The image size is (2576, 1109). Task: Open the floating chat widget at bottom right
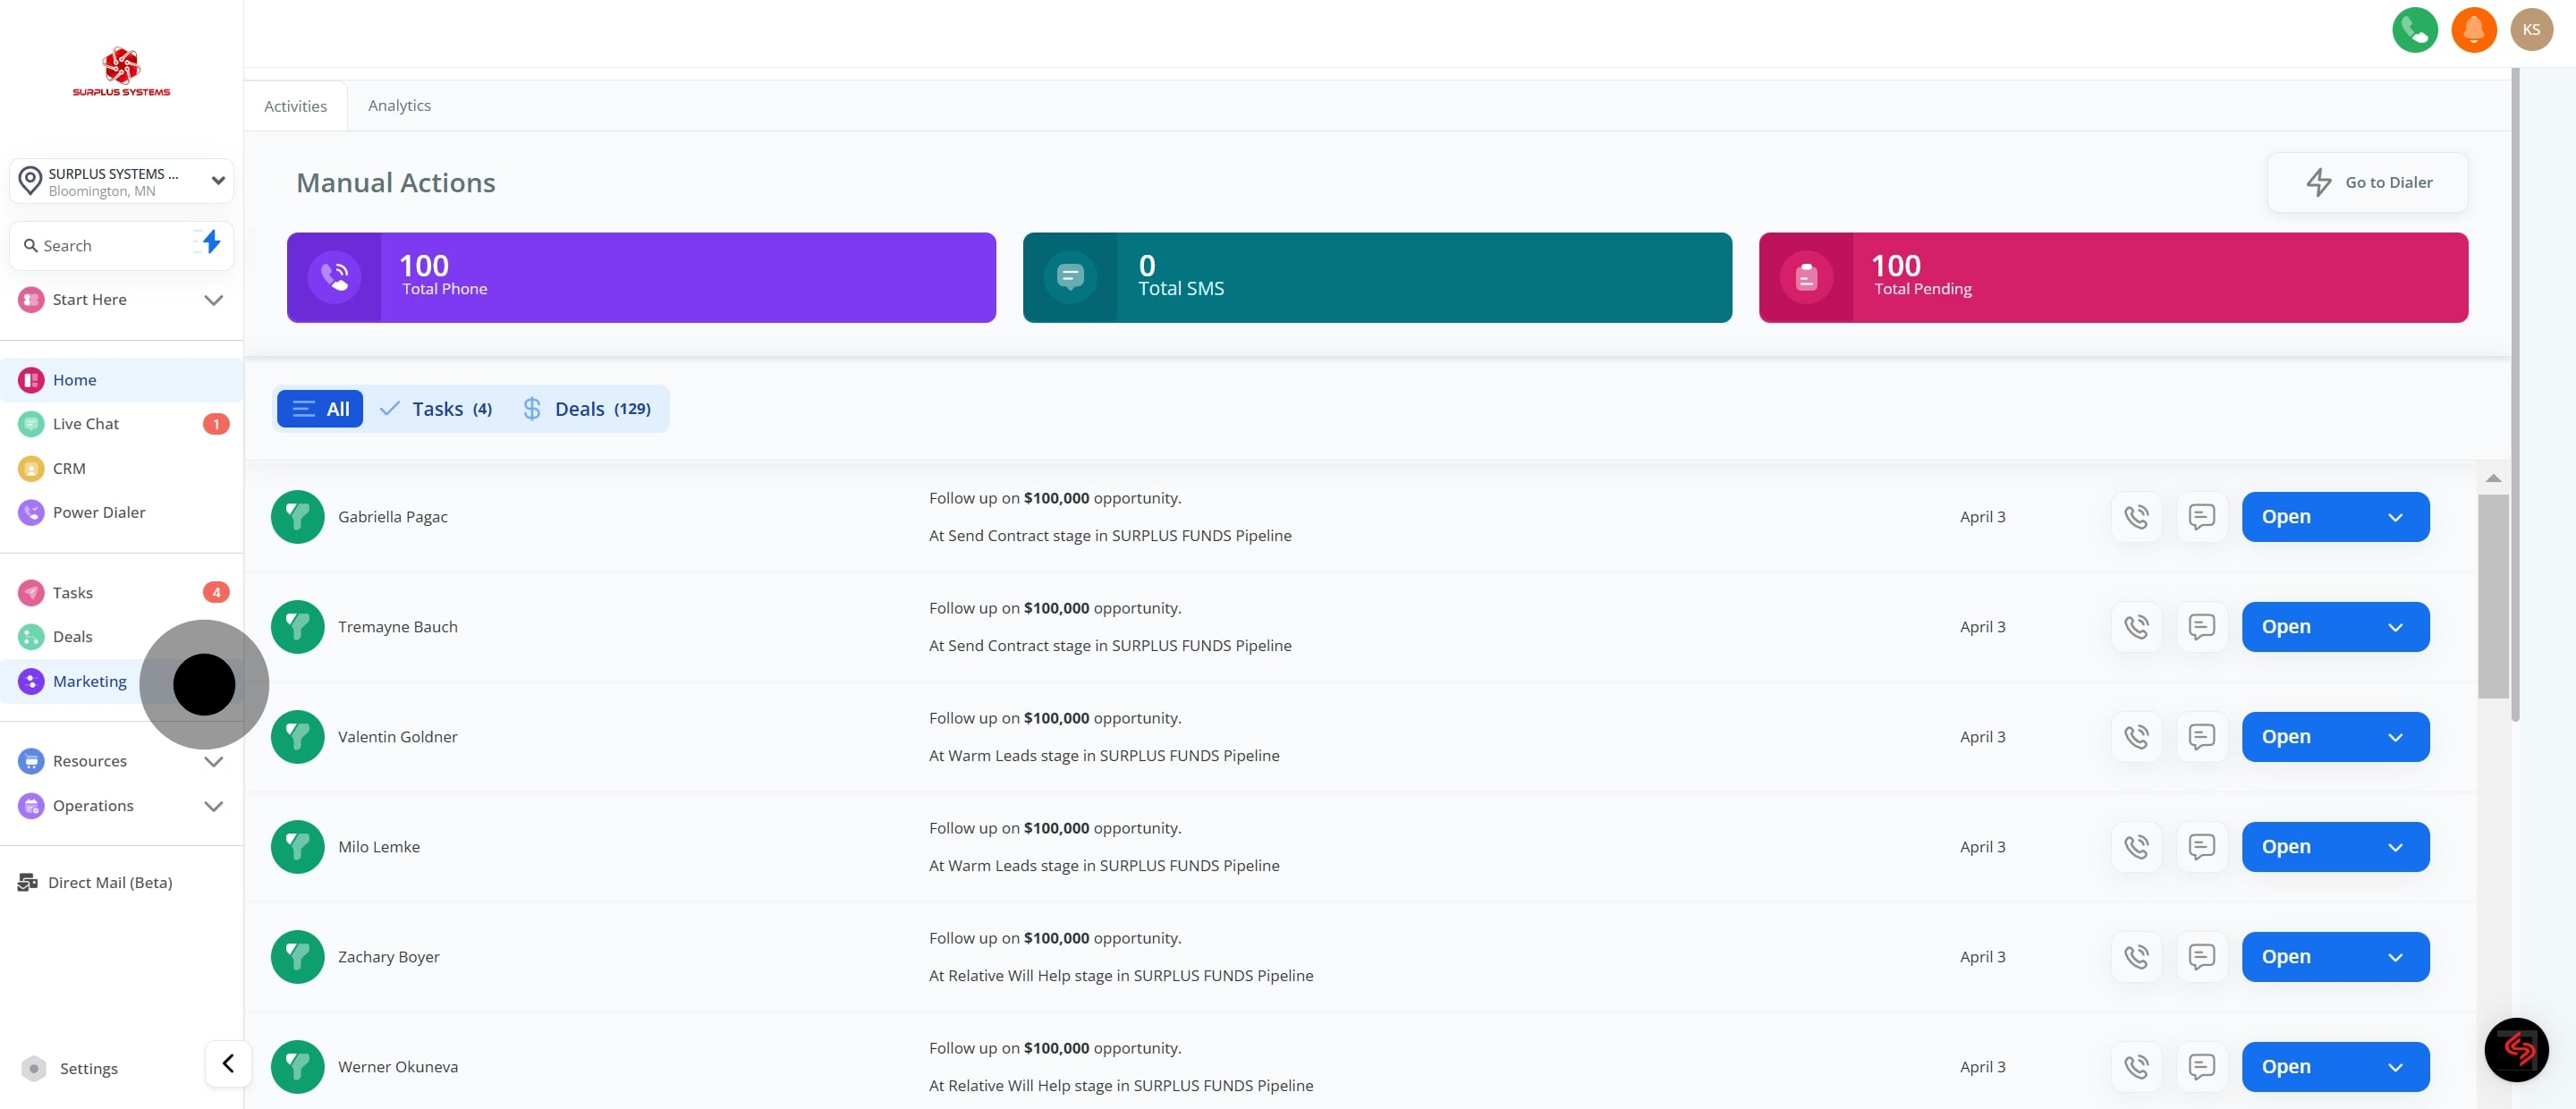point(2516,1049)
